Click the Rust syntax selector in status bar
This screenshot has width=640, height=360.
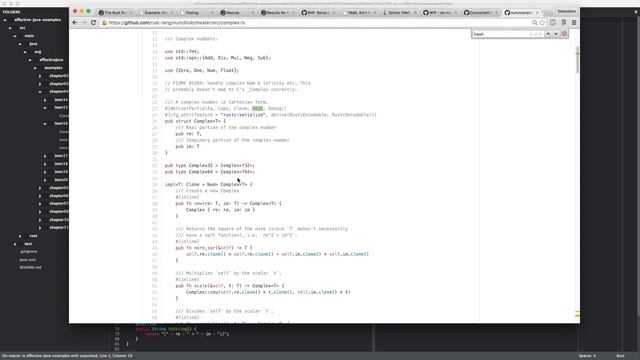(x=620, y=356)
